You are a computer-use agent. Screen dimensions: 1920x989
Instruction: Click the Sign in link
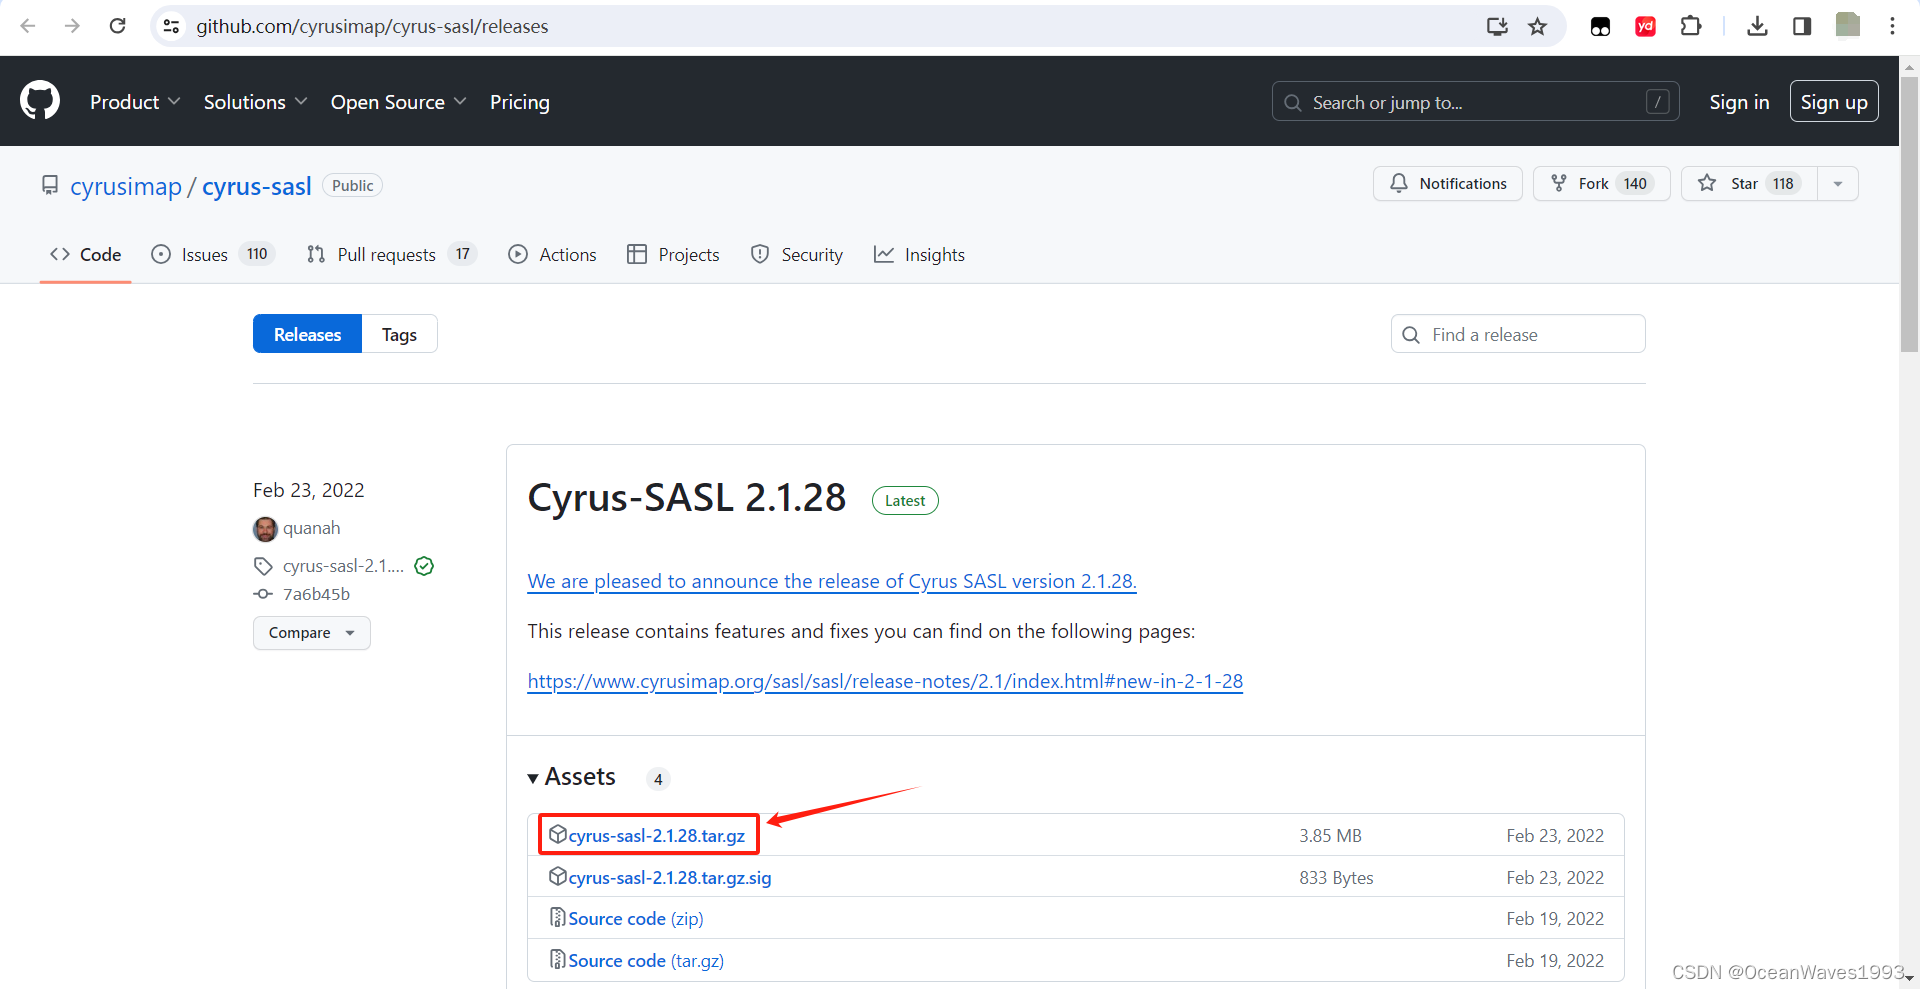[1739, 102]
